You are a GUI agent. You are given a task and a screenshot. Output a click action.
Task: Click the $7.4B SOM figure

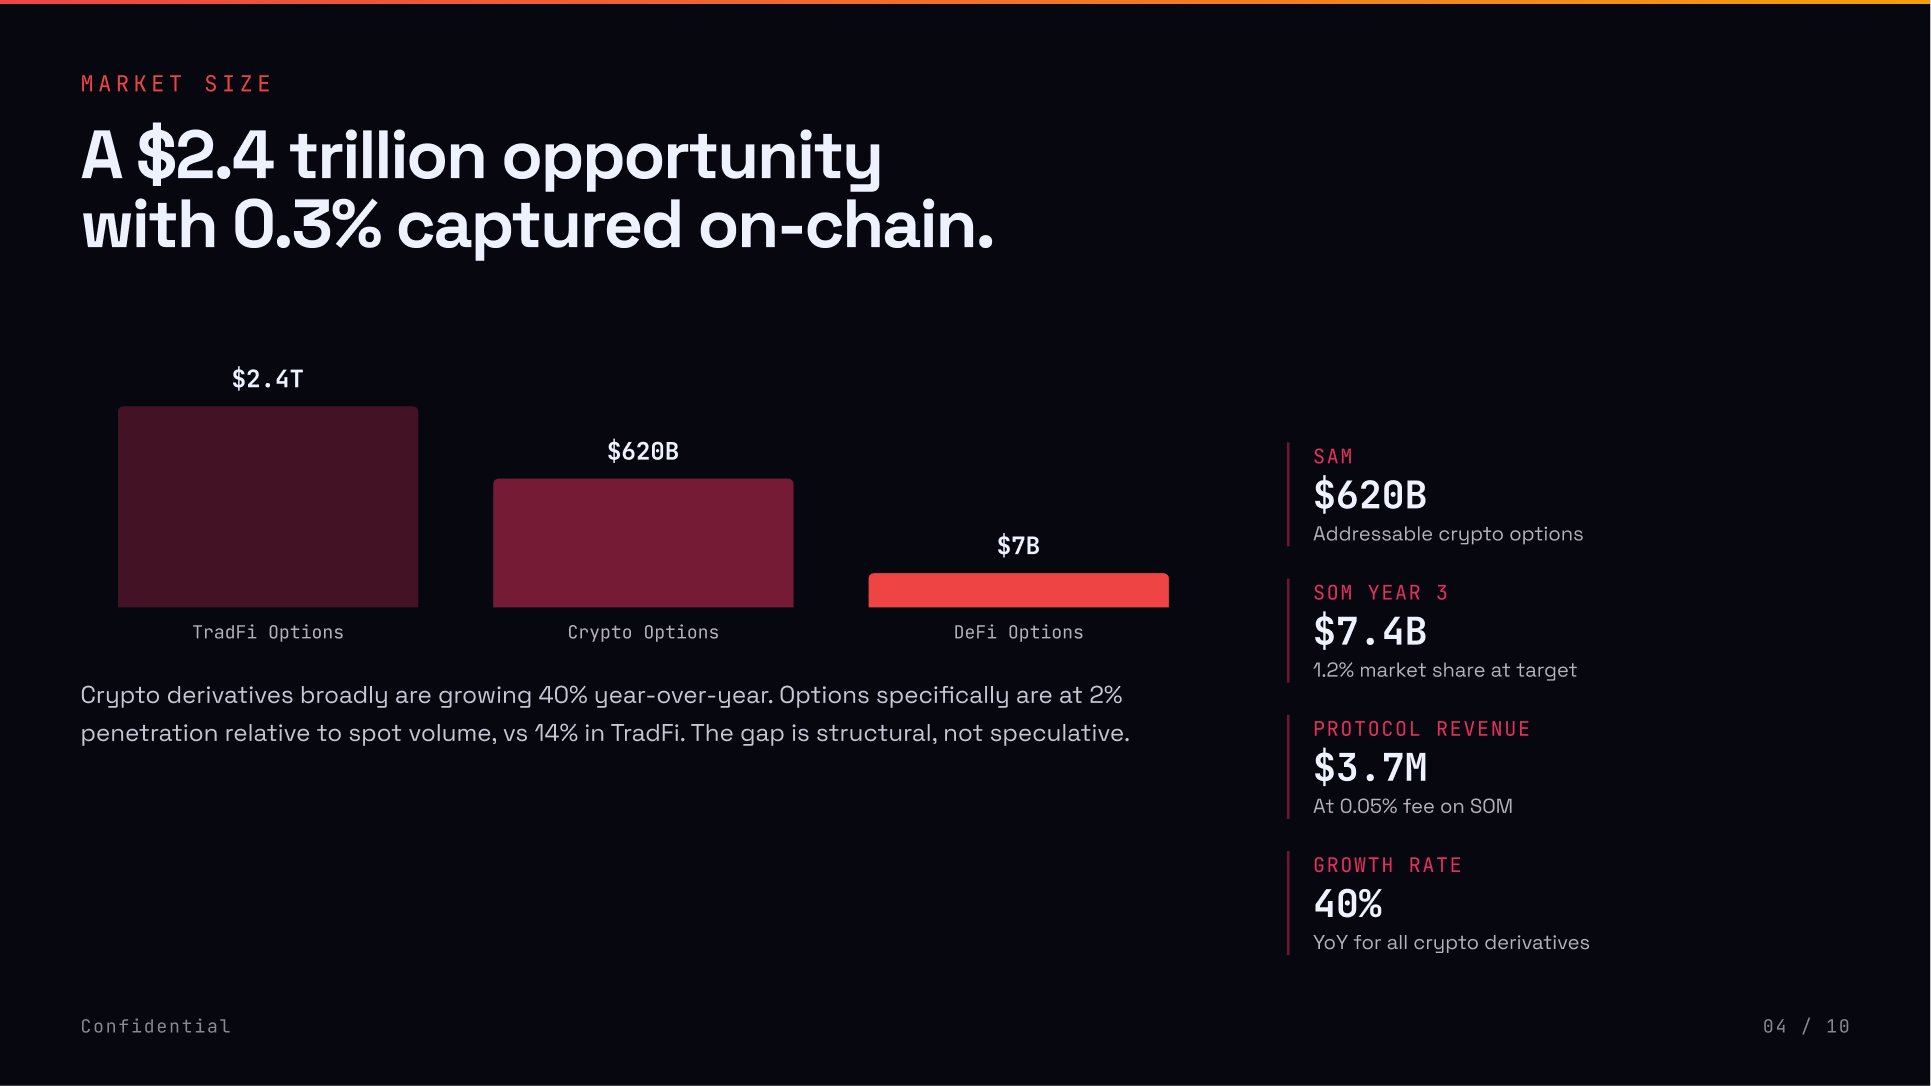point(1370,631)
